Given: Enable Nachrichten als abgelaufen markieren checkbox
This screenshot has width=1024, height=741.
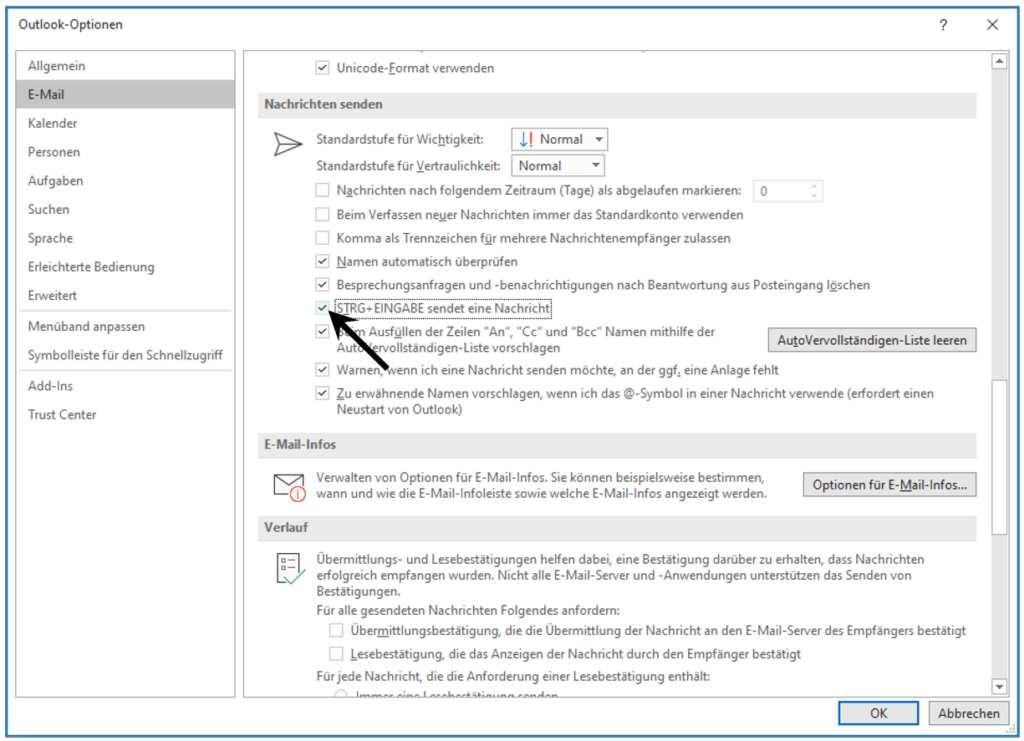Looking at the screenshot, I should click(x=322, y=190).
